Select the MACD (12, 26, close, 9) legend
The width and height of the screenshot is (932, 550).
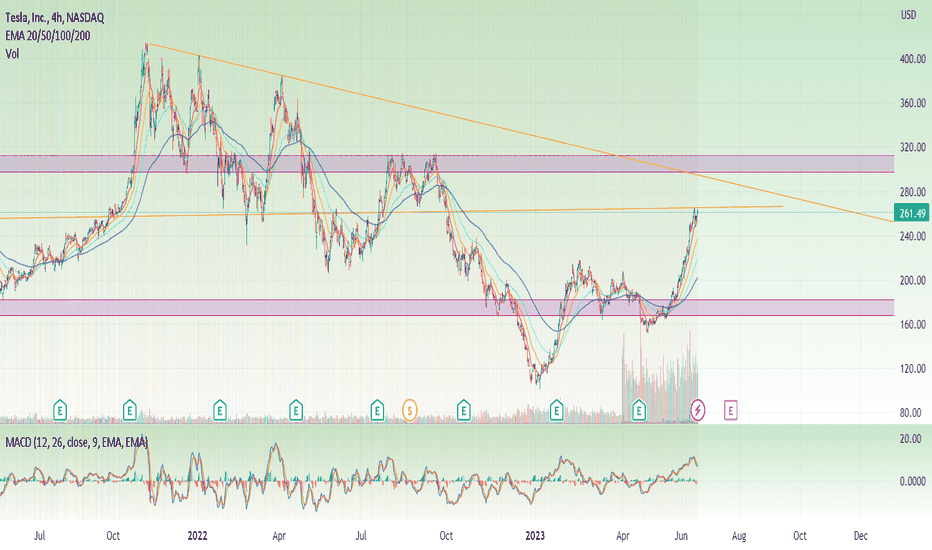point(76,442)
